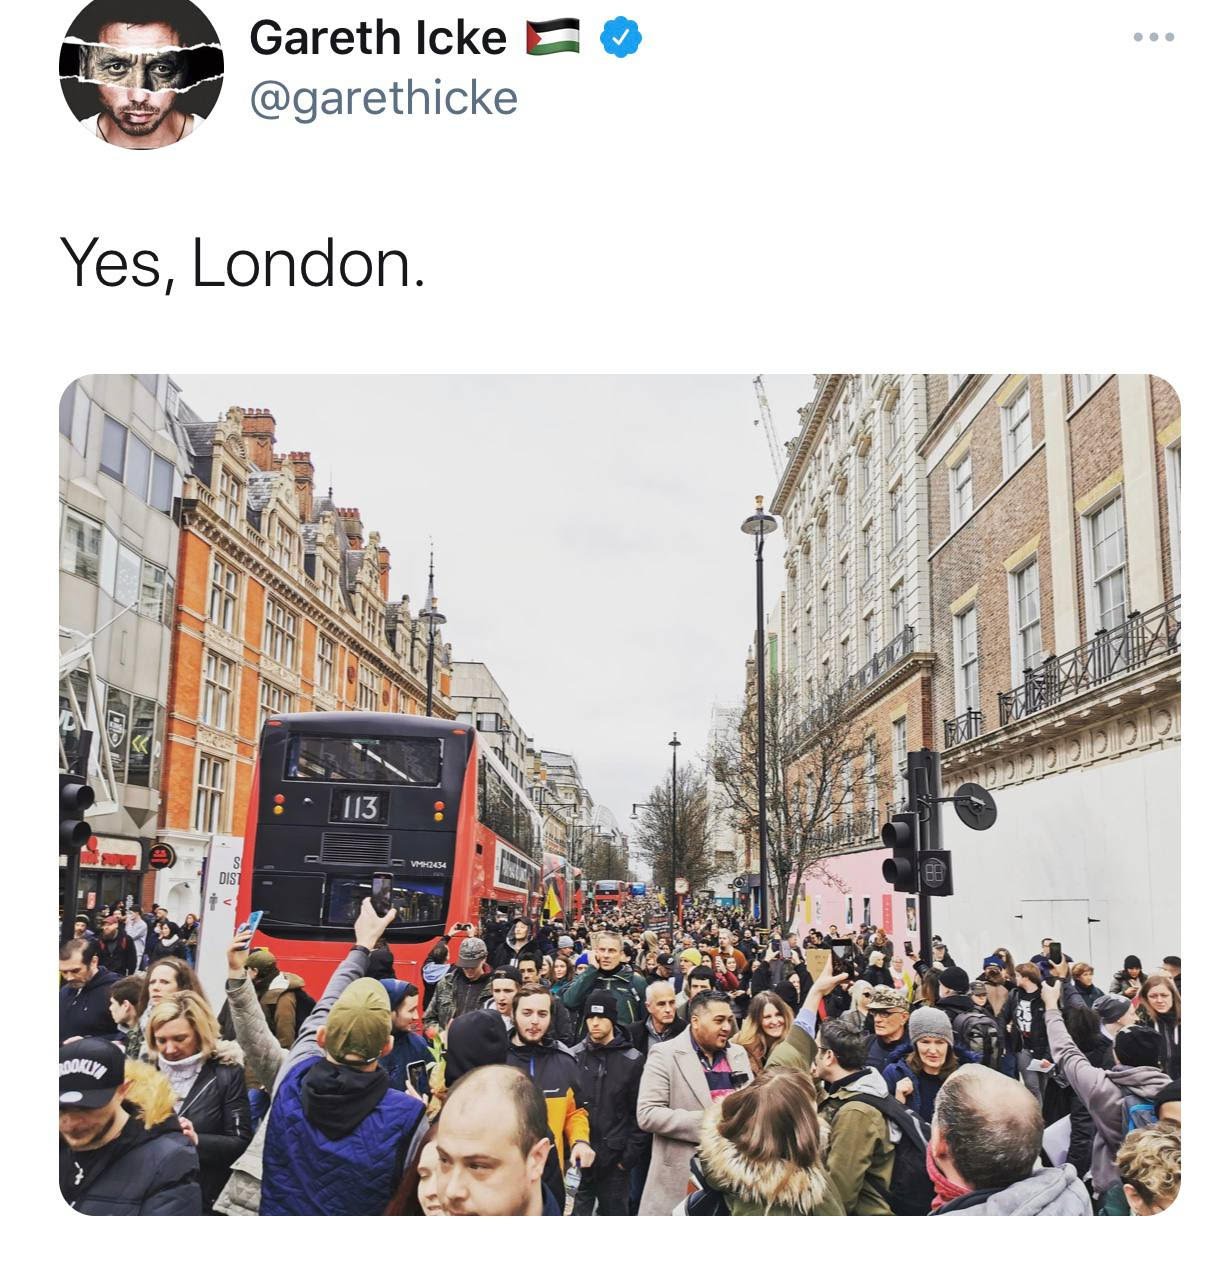Click the raised phone near the bus

coord(381,892)
